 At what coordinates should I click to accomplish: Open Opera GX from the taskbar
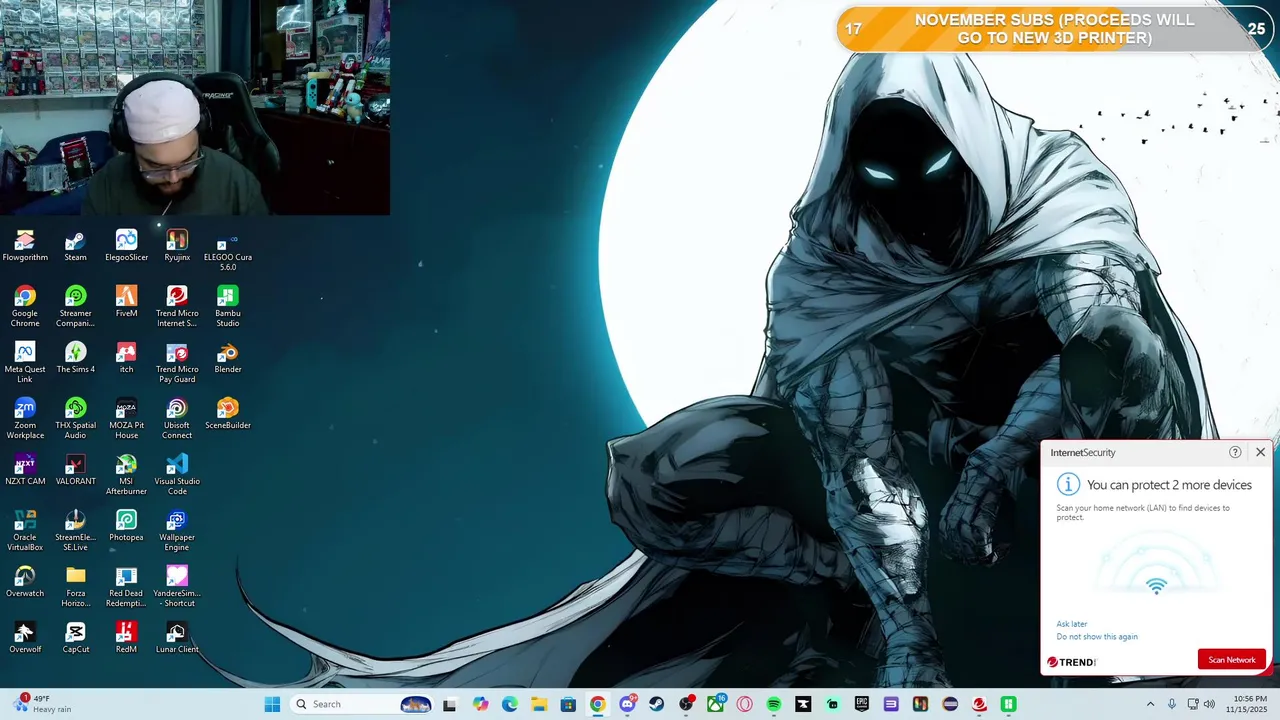point(744,704)
